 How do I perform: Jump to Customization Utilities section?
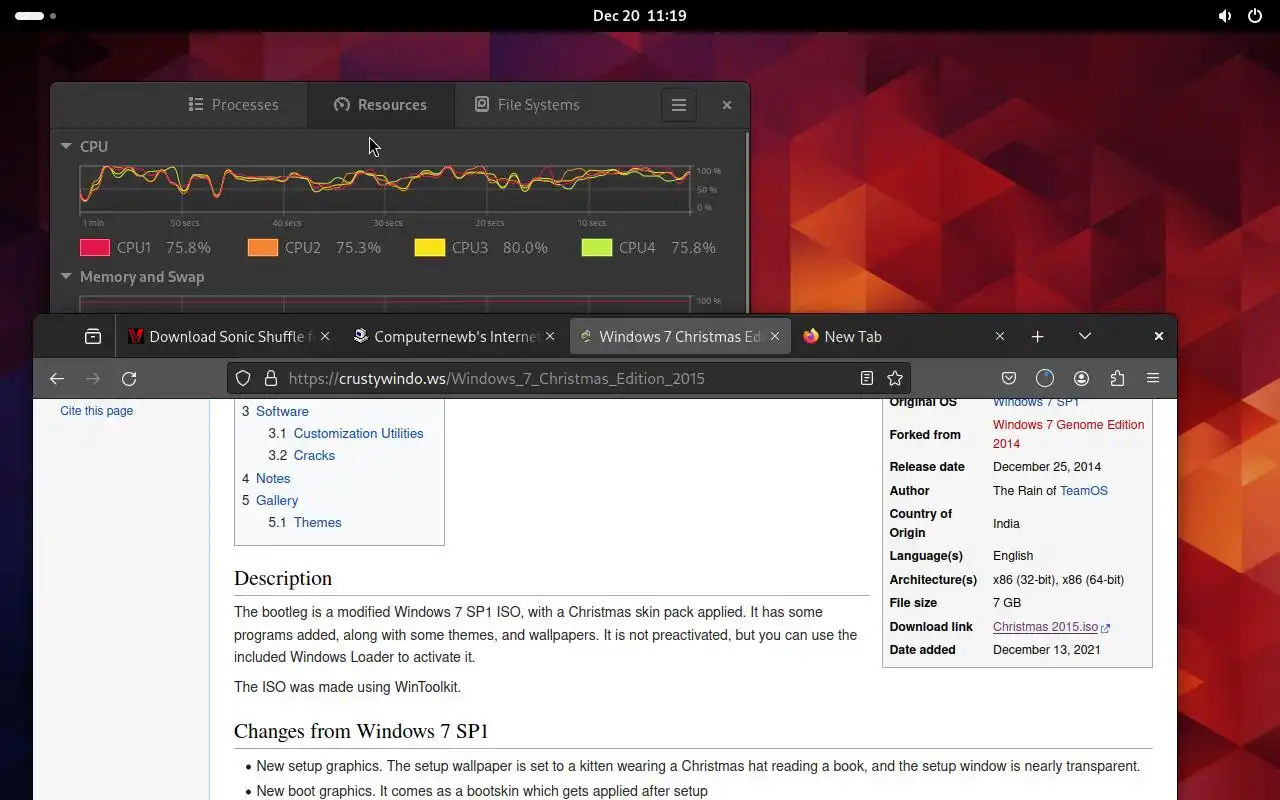point(358,433)
